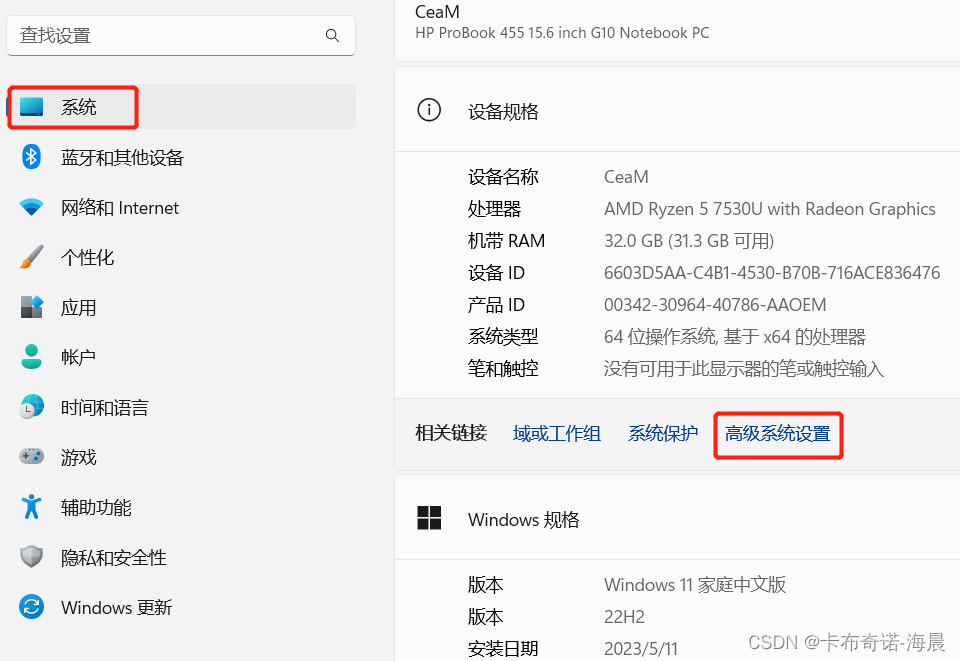Screen dimensions: 960x661
Task: Select the 系统 sidebar icon
Action: click(32, 107)
